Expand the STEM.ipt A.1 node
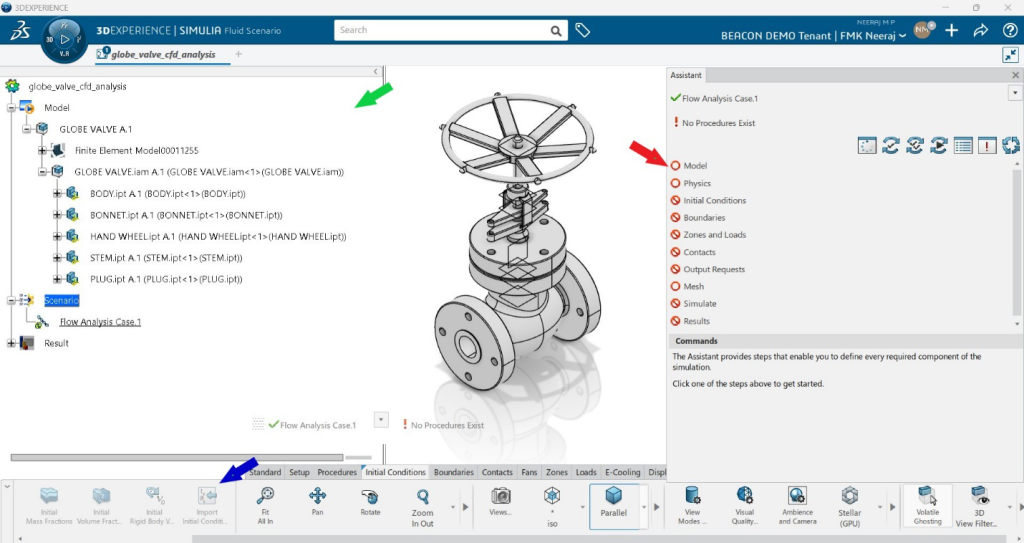 click(57, 258)
